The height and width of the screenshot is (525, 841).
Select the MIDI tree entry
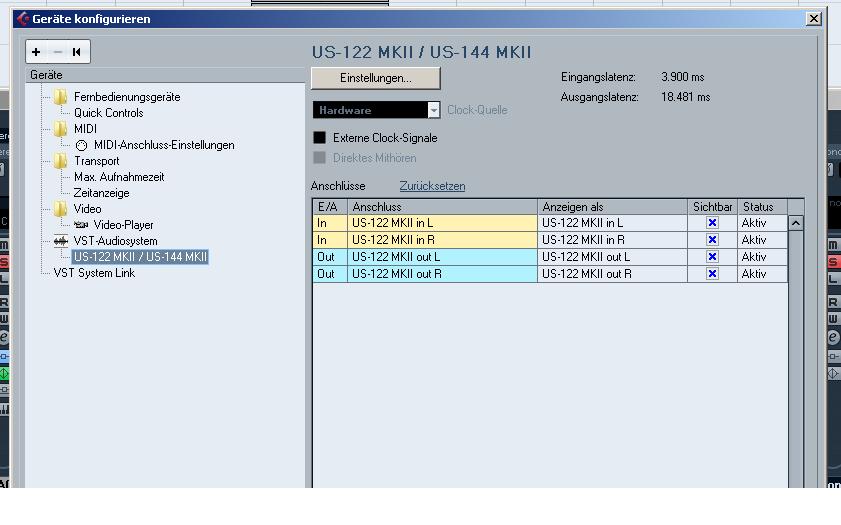pos(85,129)
